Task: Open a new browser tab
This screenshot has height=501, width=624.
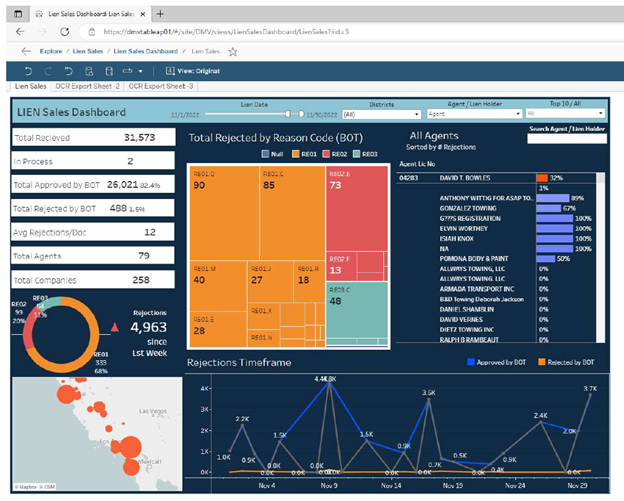Action: [x=161, y=12]
